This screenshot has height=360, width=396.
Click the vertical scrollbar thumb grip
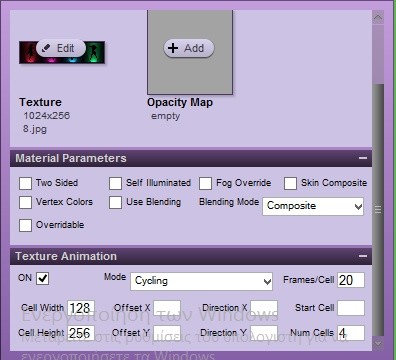(378, 210)
